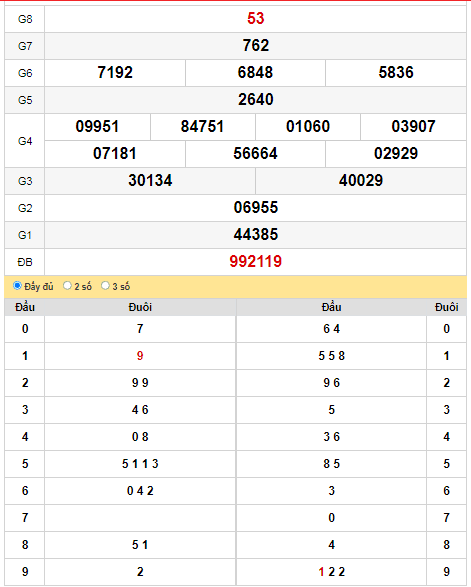Click the G1 result 44385
The image size is (471, 587).
point(256,234)
